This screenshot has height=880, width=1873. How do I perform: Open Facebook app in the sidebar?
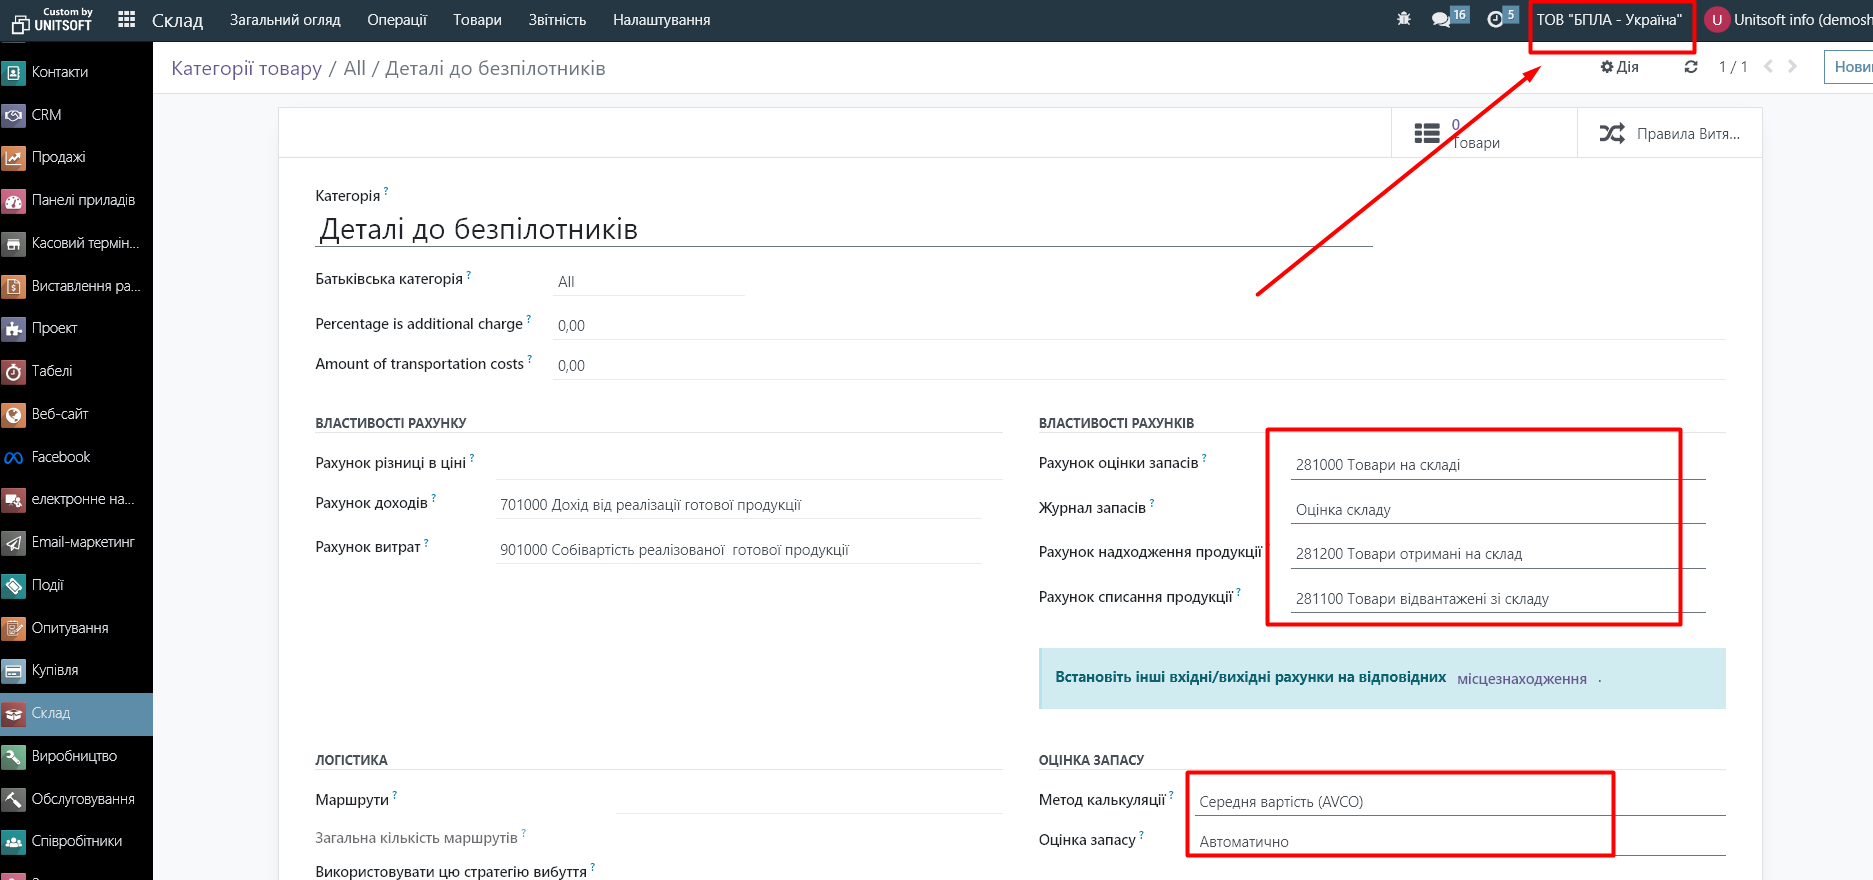click(60, 457)
